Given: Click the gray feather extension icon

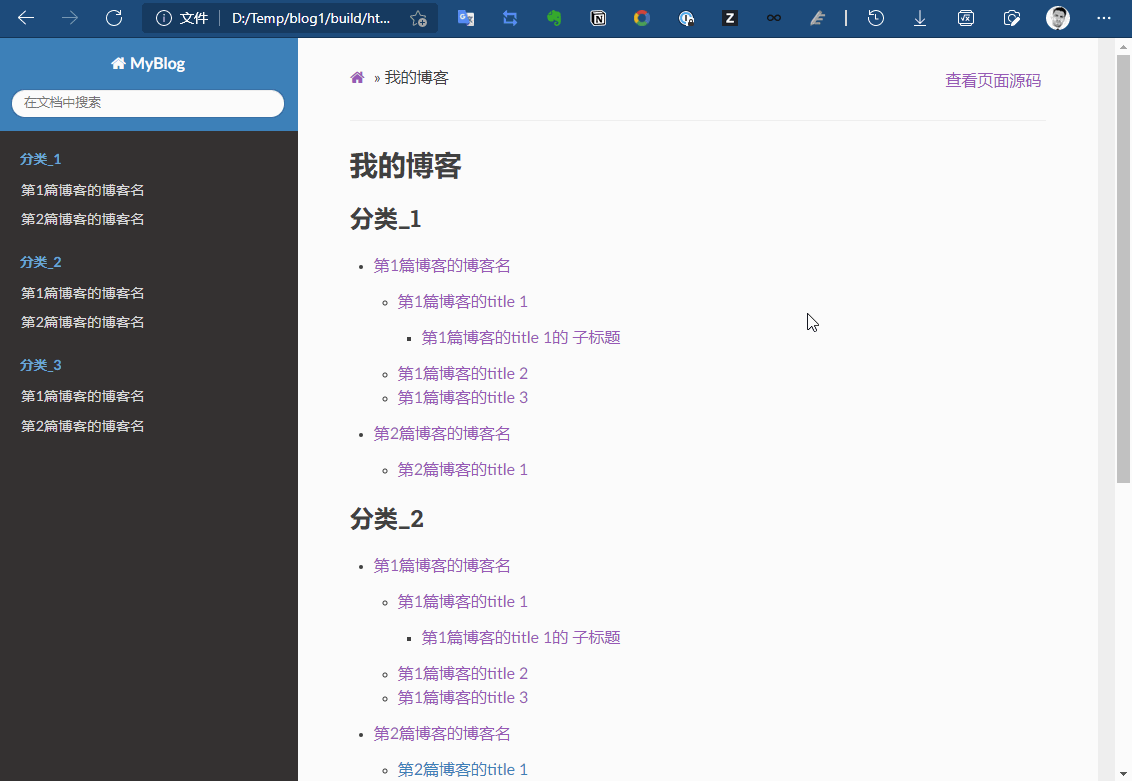Looking at the screenshot, I should coord(817,18).
